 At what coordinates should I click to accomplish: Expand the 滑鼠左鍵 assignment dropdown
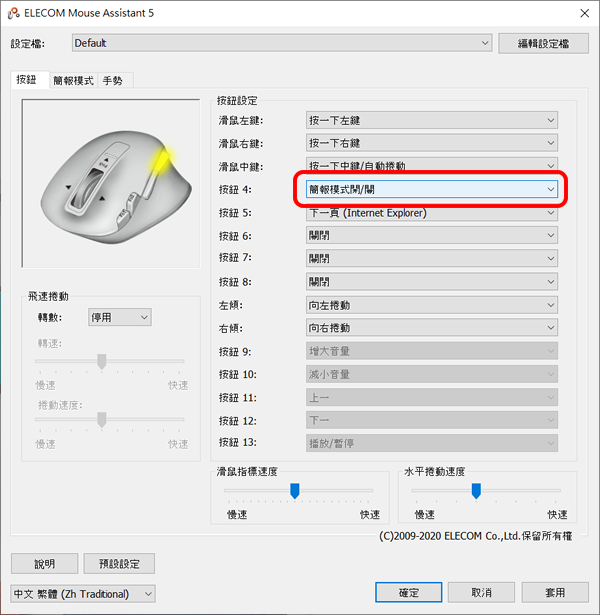[432, 120]
